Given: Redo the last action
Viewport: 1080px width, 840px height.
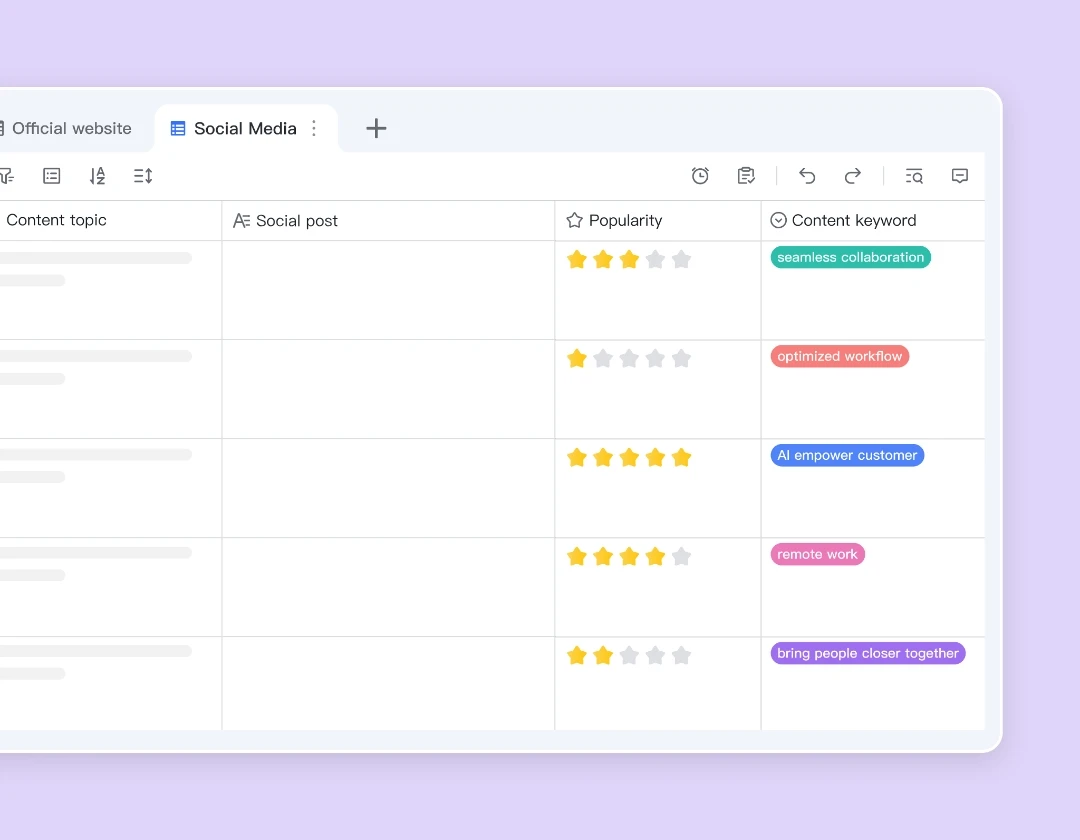Looking at the screenshot, I should [x=853, y=176].
